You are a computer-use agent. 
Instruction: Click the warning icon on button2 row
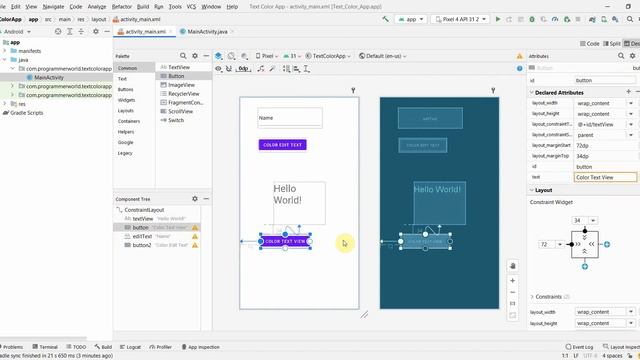coord(195,245)
